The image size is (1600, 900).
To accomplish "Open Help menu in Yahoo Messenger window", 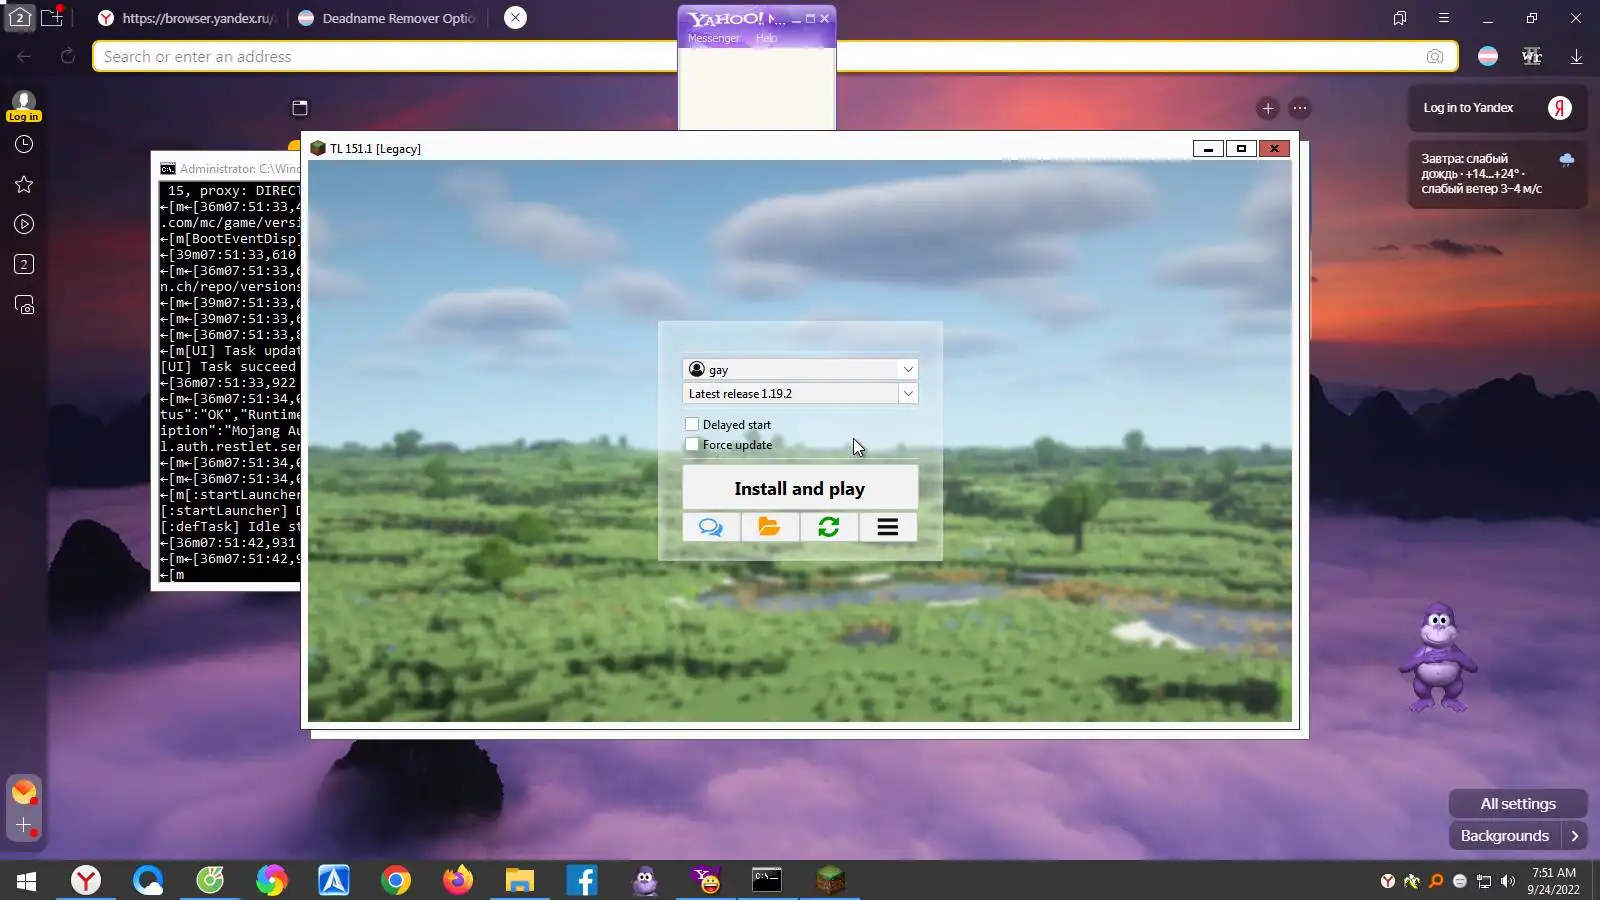I will [x=766, y=38].
